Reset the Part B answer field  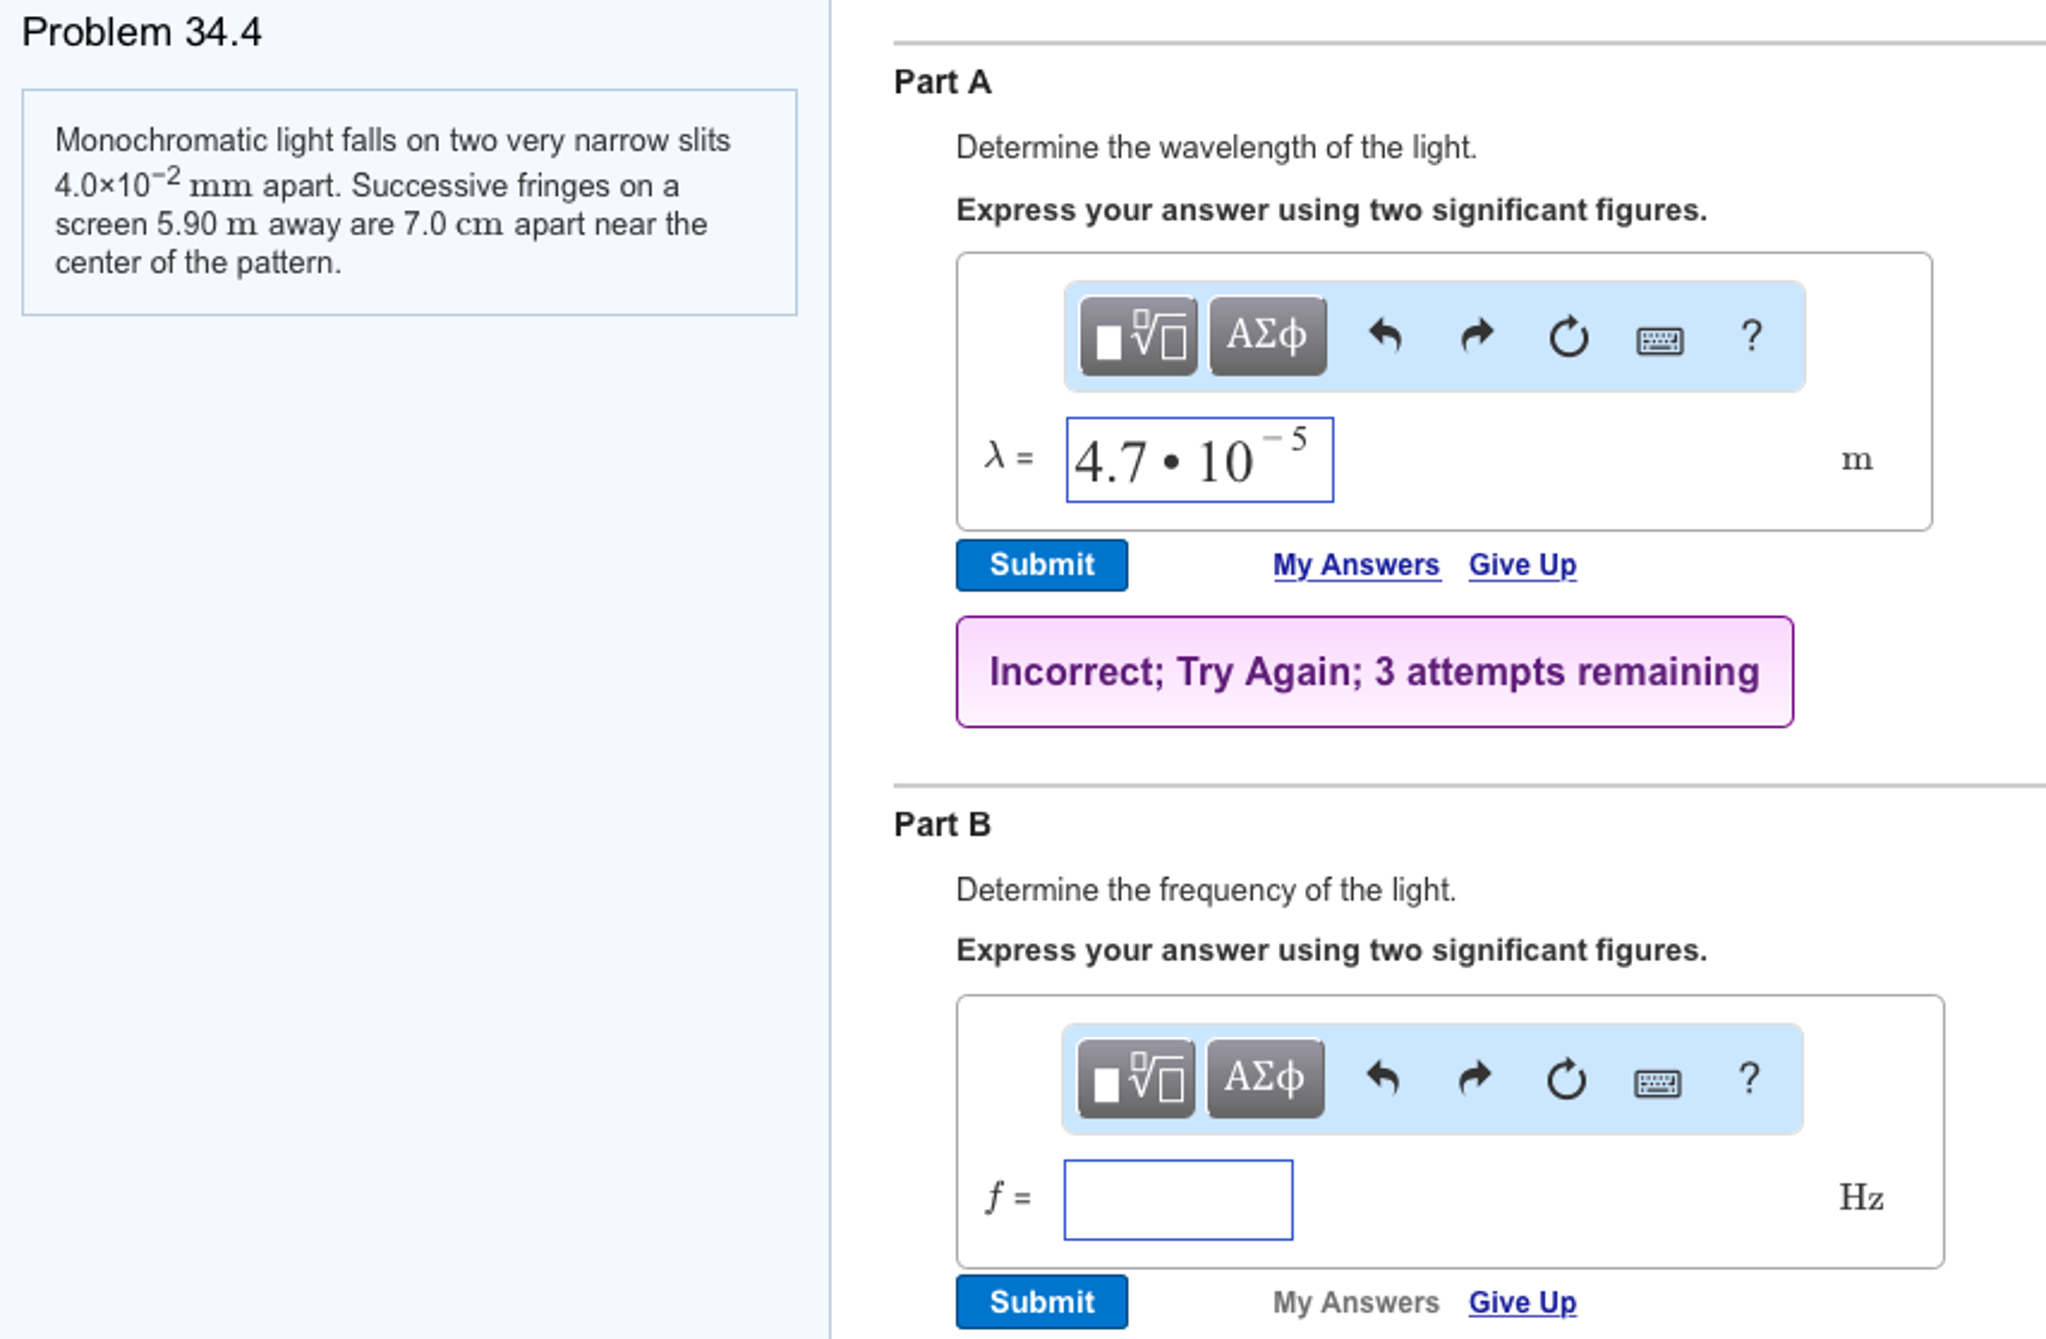(x=1566, y=1079)
